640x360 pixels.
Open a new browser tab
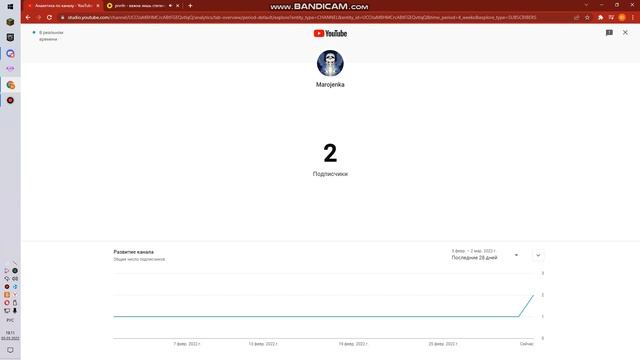[190, 6]
